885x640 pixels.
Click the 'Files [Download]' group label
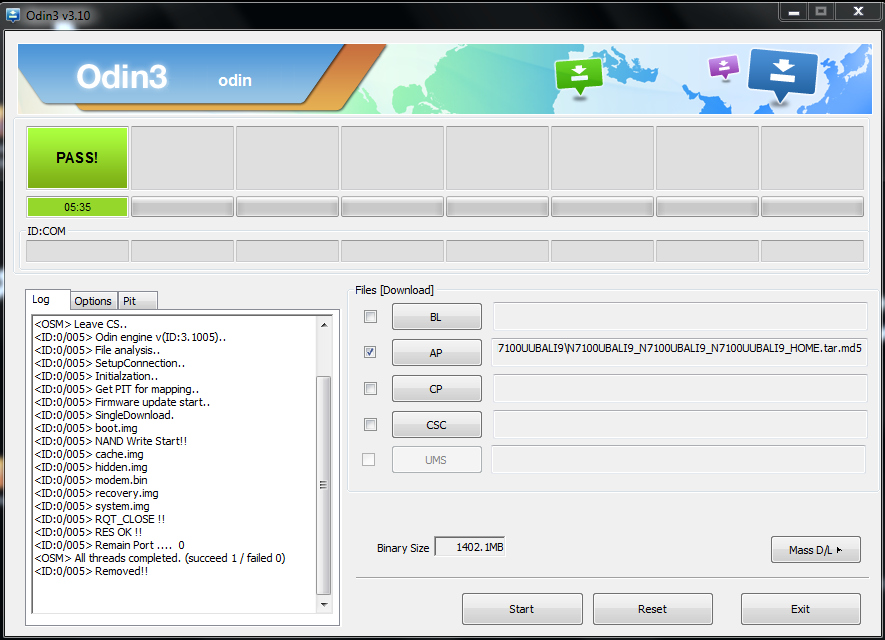[x=395, y=290]
